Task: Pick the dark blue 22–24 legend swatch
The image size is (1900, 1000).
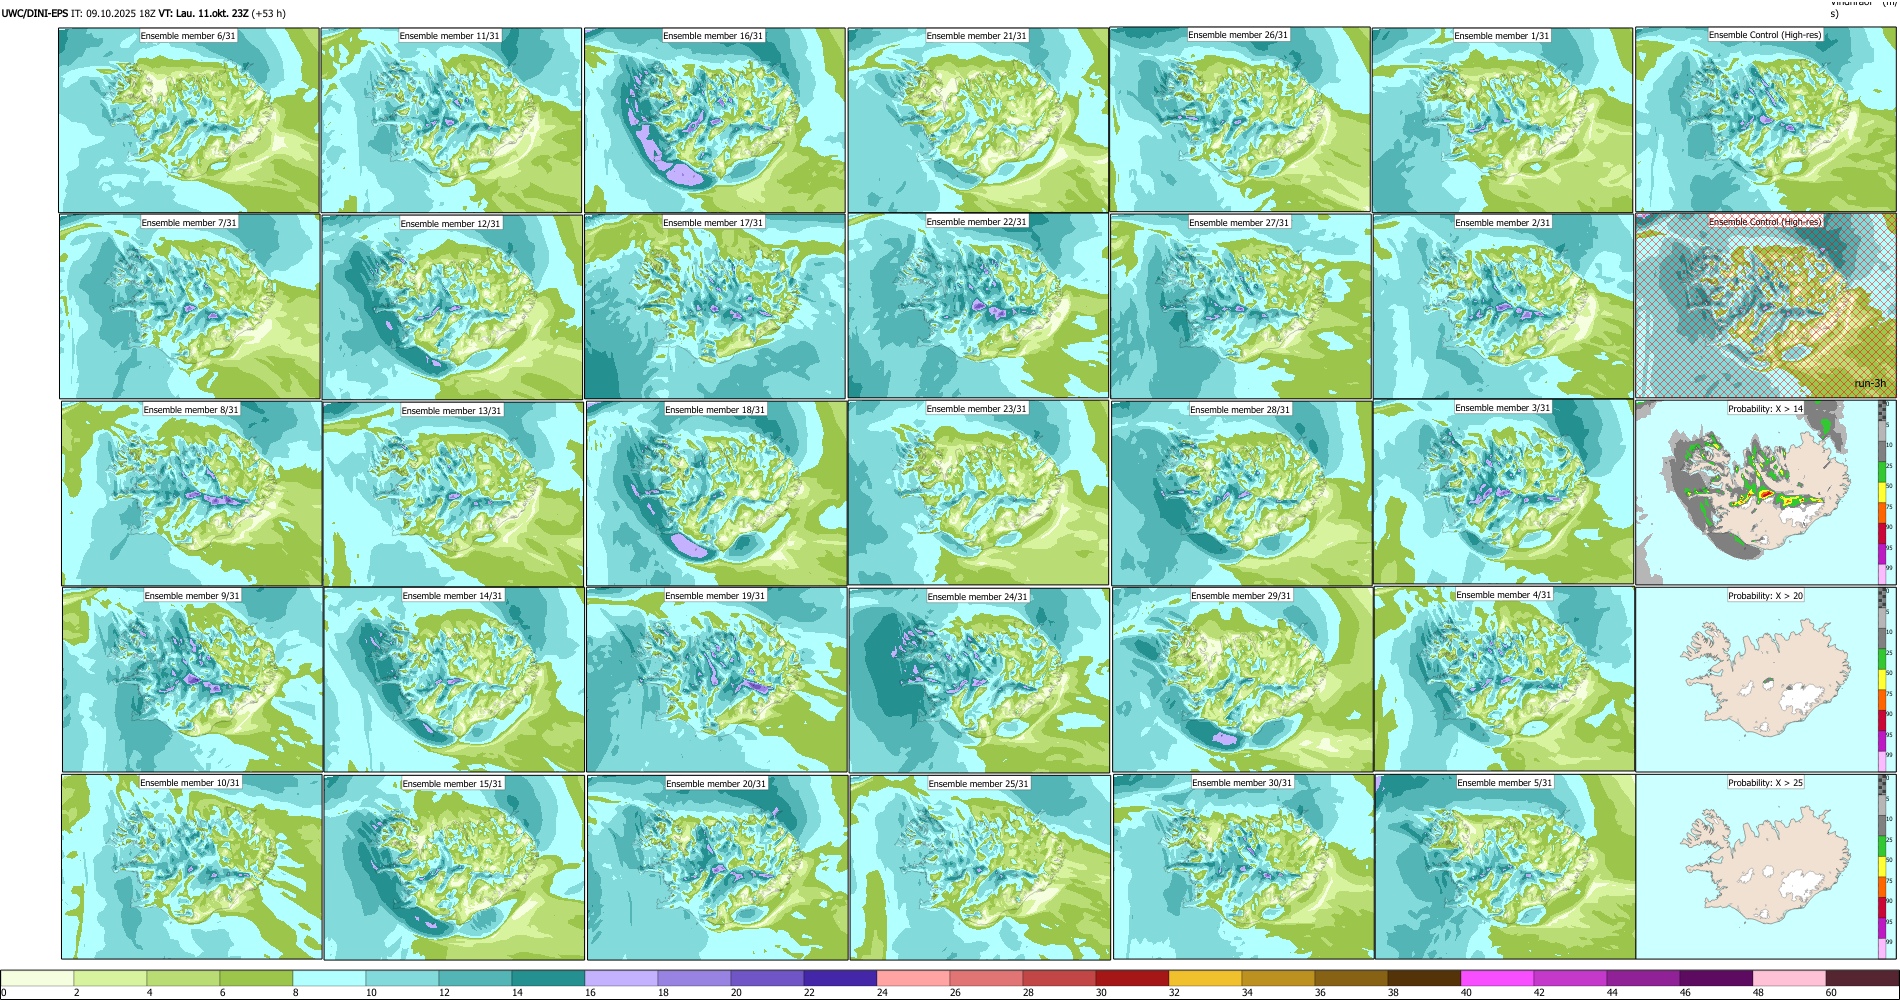Action: [840, 978]
